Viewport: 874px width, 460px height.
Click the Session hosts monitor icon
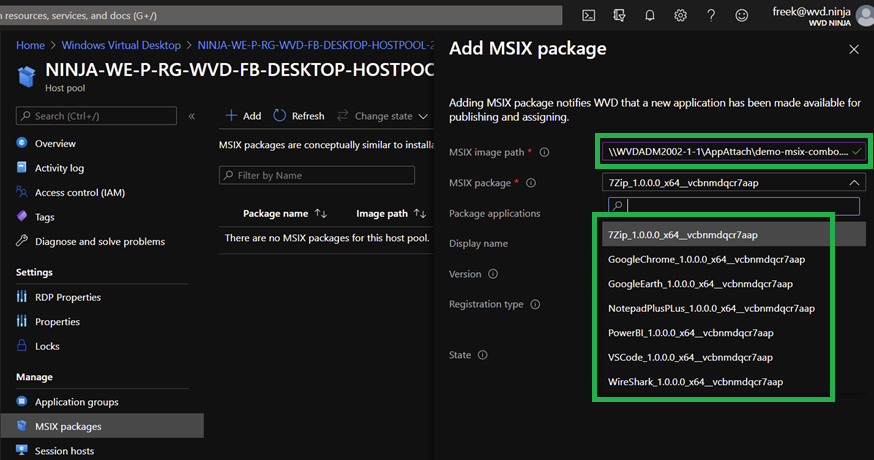click(x=22, y=449)
